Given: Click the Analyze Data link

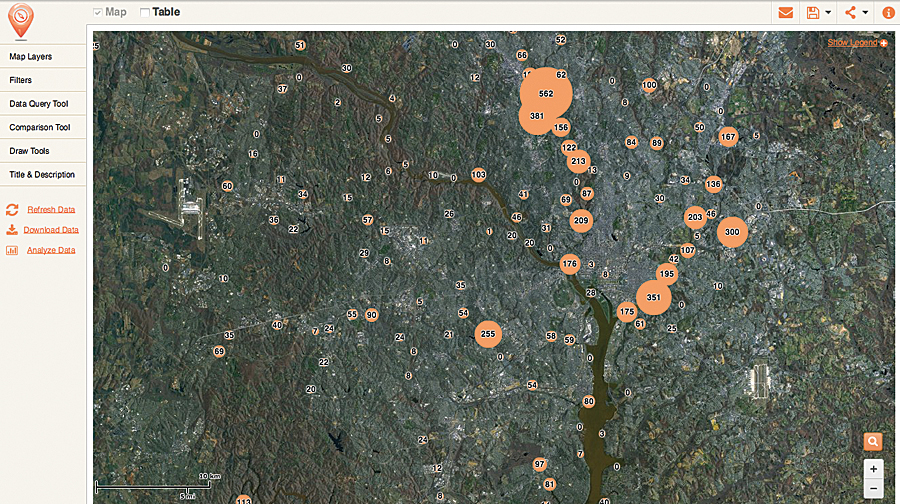Looking at the screenshot, I should (x=51, y=250).
